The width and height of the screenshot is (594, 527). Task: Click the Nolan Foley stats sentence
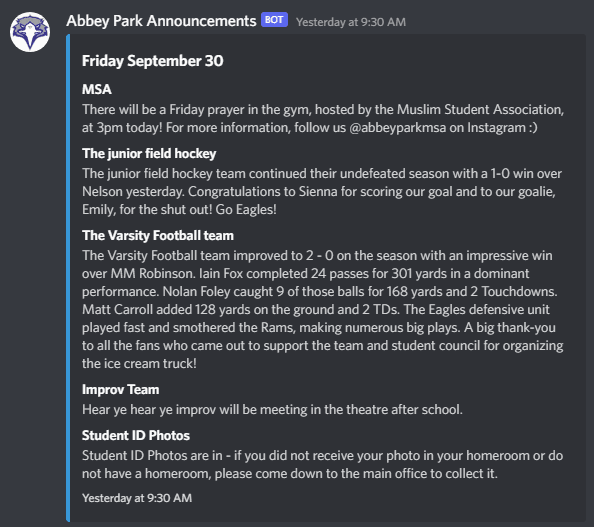(360, 292)
